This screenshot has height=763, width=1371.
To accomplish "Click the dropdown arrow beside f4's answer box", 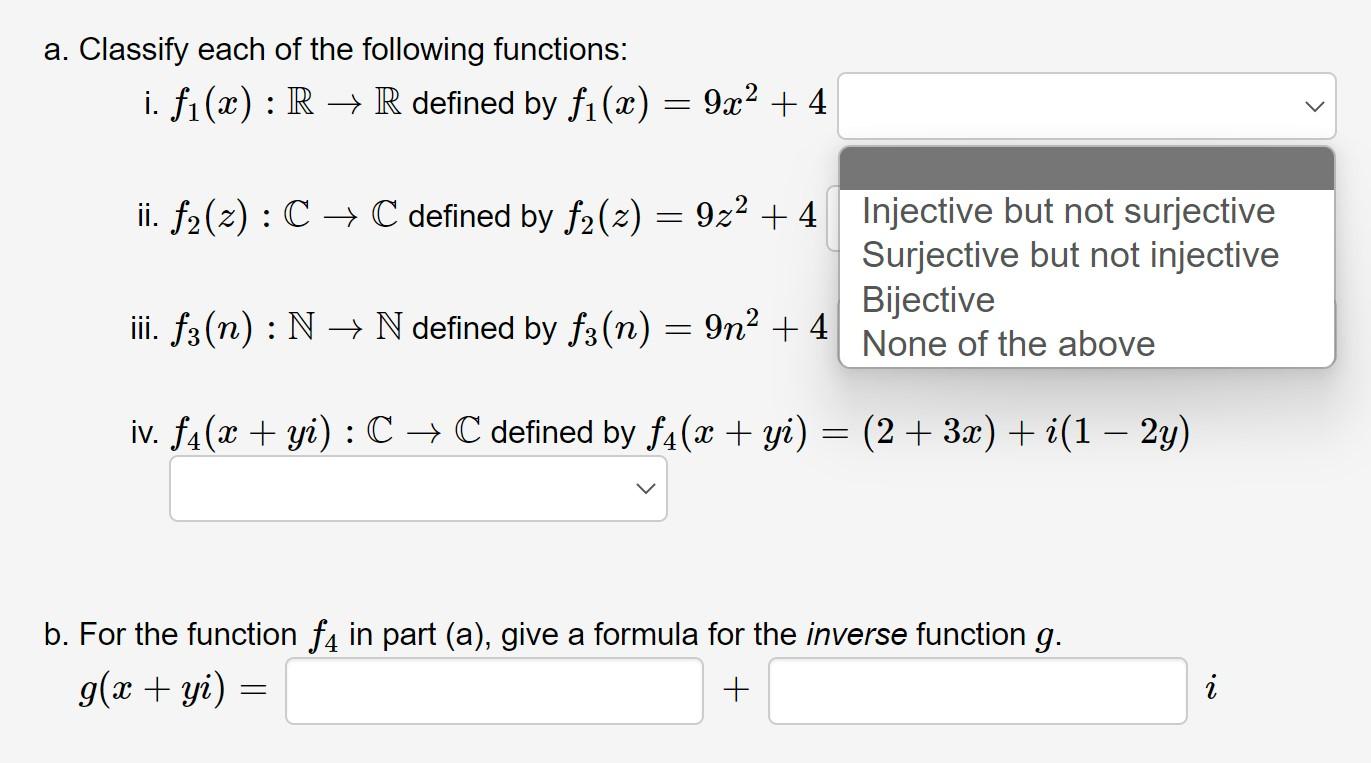I will pos(645,488).
